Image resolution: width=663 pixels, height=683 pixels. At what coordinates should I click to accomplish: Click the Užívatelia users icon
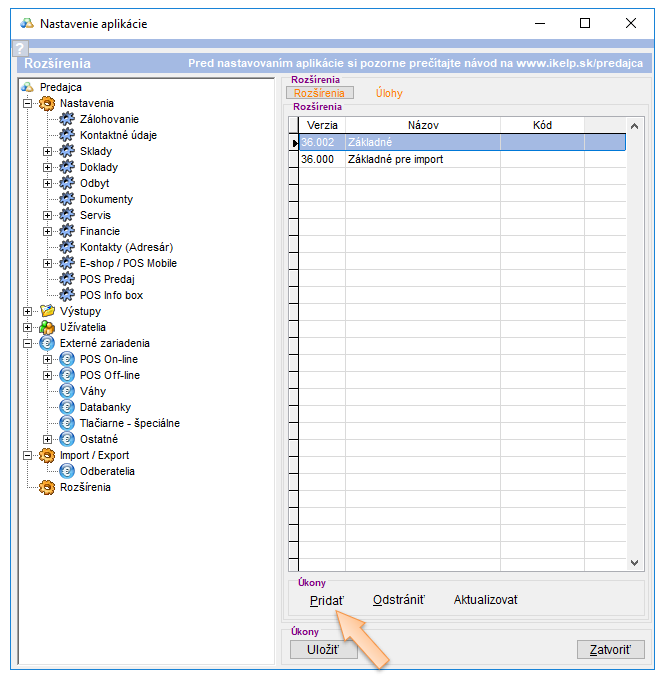click(47, 327)
